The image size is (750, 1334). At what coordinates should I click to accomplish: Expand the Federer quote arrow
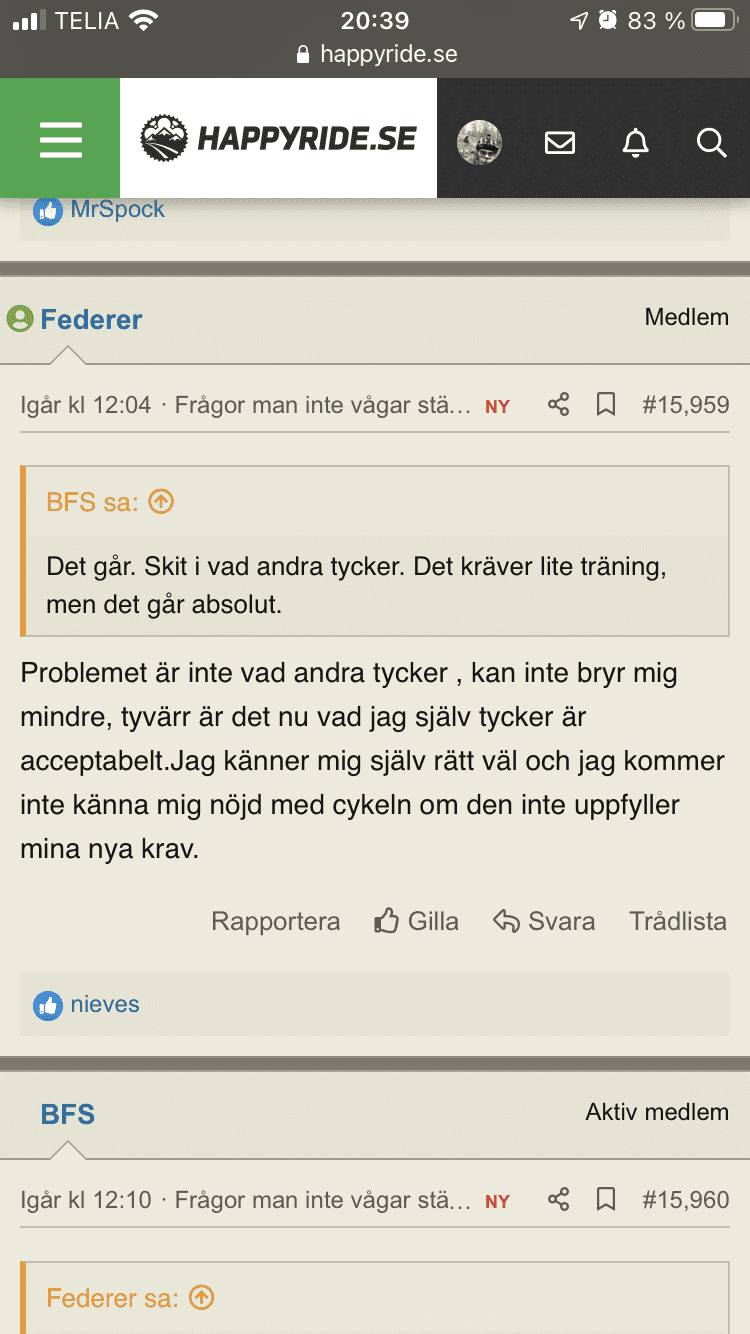pos(202,1298)
